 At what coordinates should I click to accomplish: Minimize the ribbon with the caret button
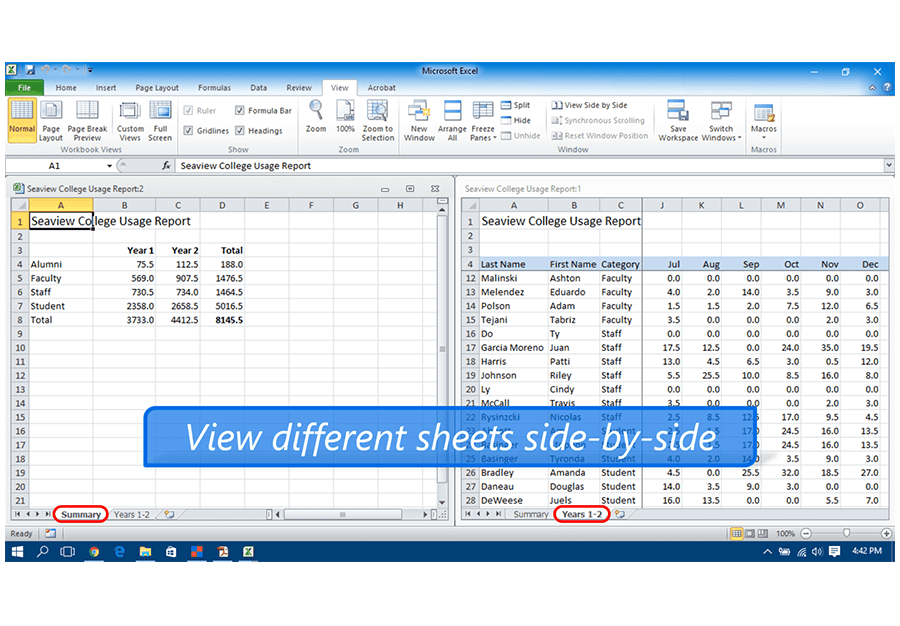[x=872, y=88]
